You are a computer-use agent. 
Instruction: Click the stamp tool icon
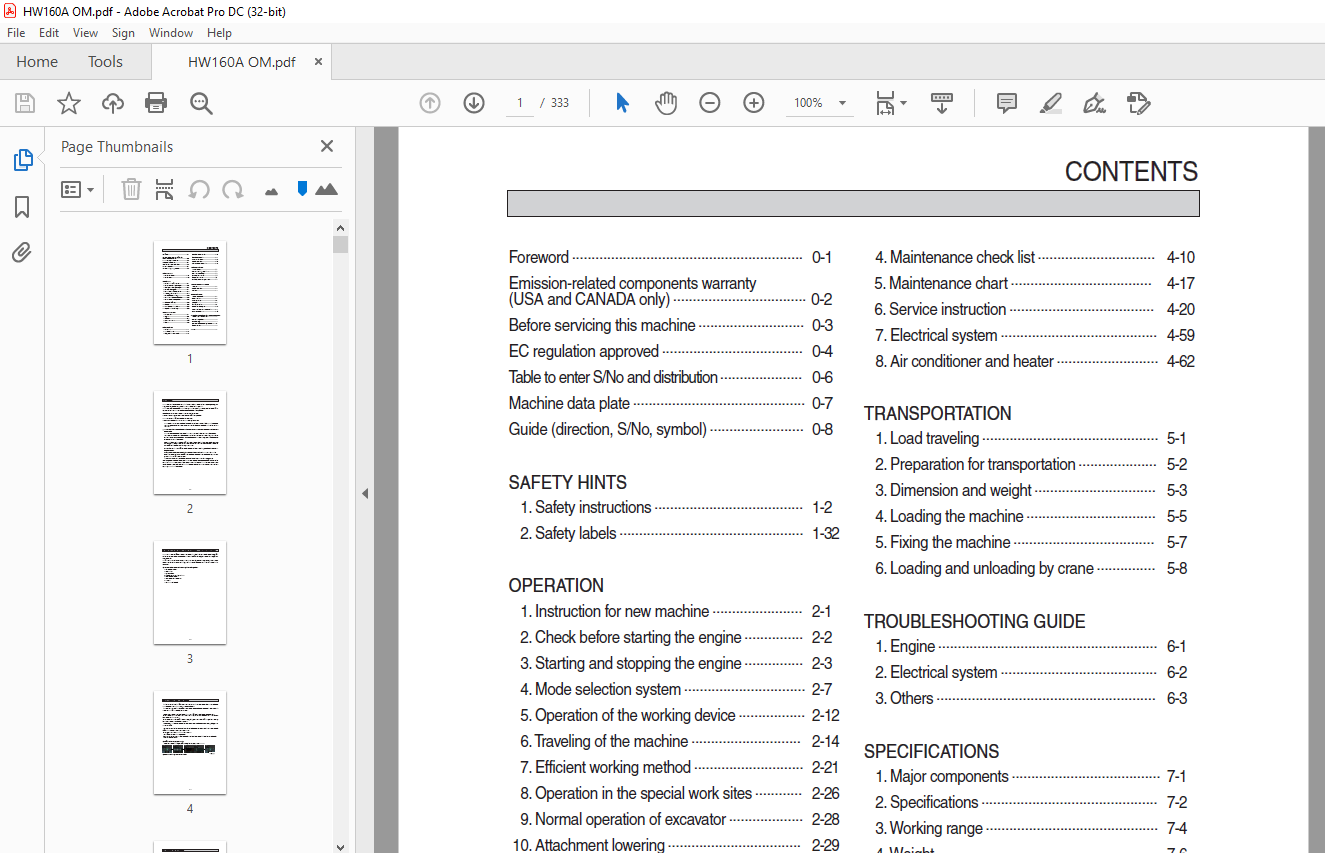click(x=1138, y=103)
